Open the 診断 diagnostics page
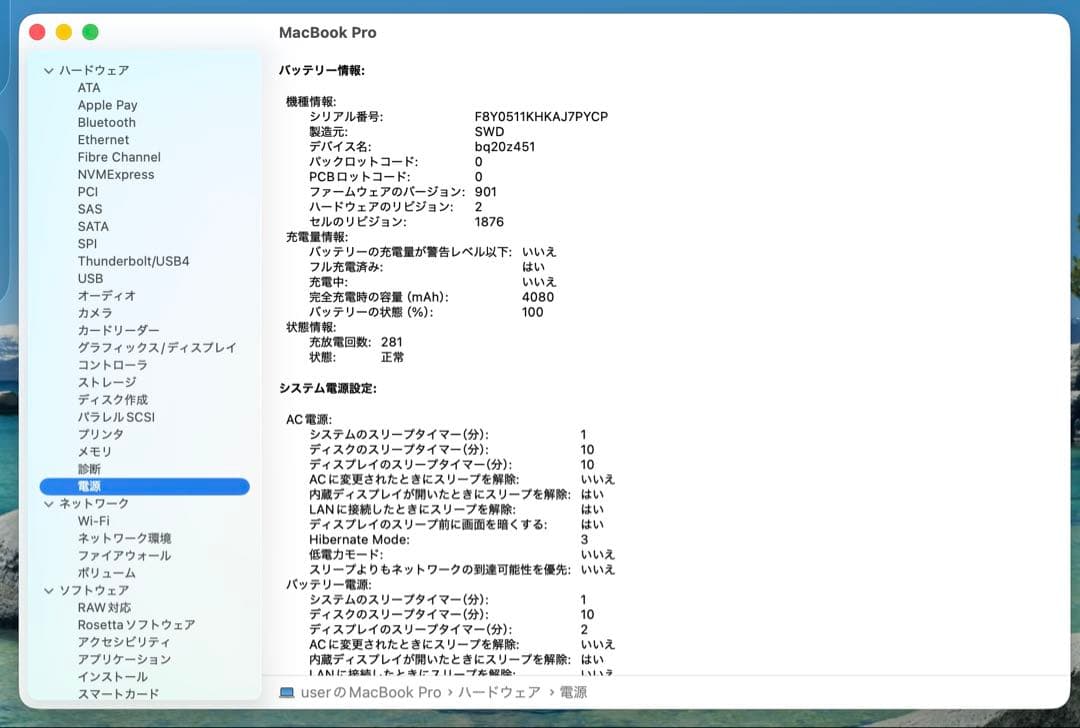1080x728 pixels. (90, 468)
